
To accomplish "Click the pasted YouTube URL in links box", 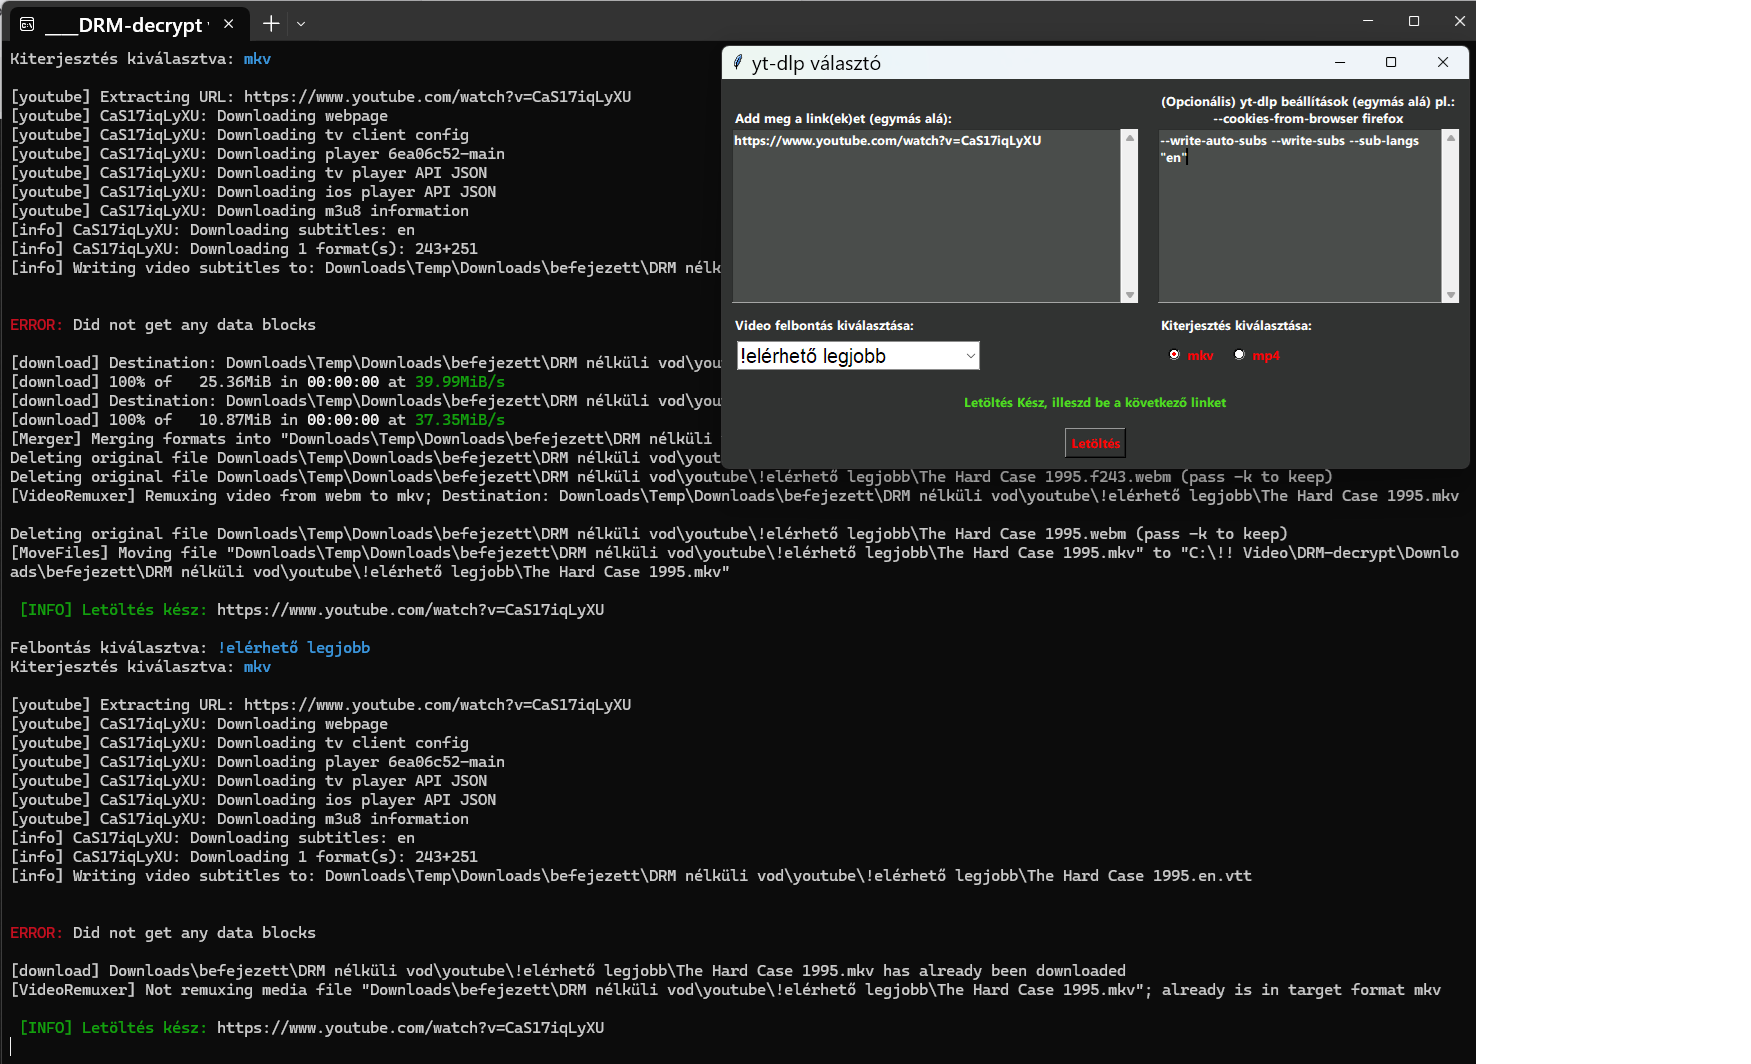I will (x=888, y=141).
